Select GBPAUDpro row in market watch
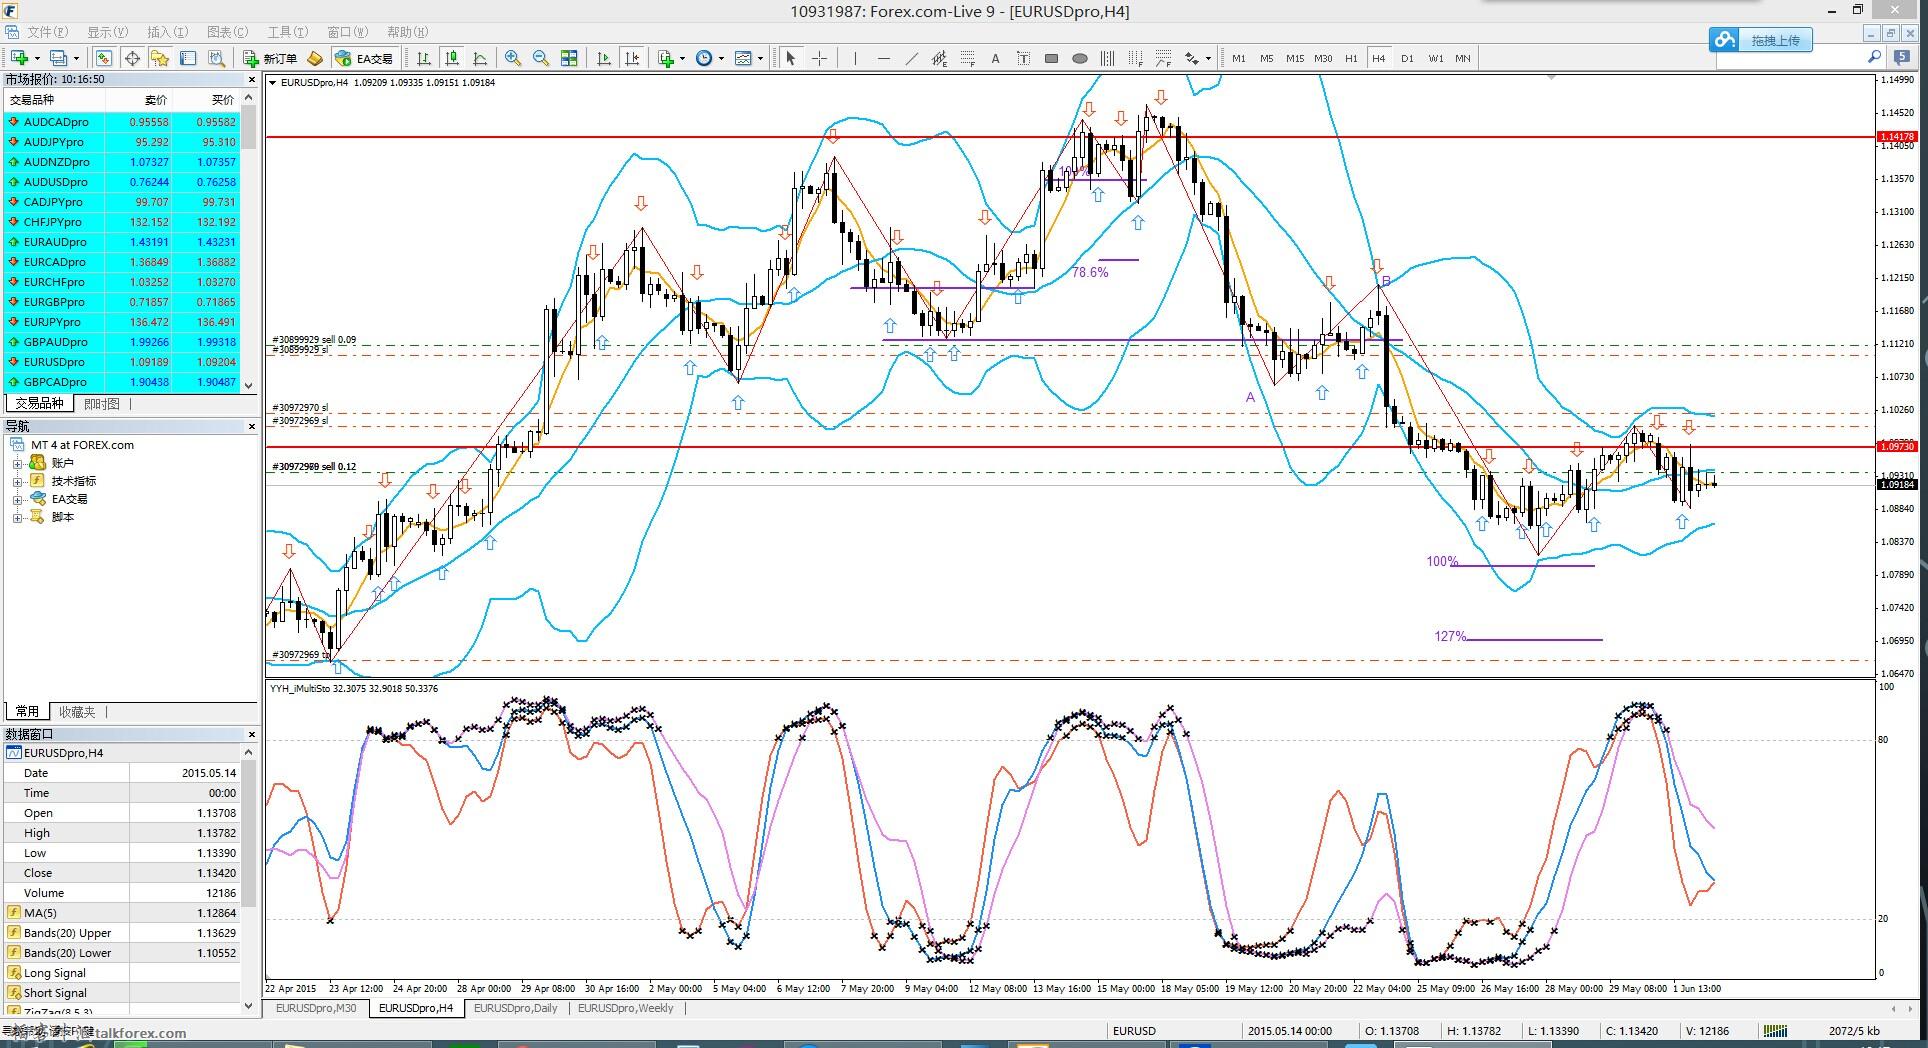This screenshot has height=1048, width=1928. pos(122,342)
